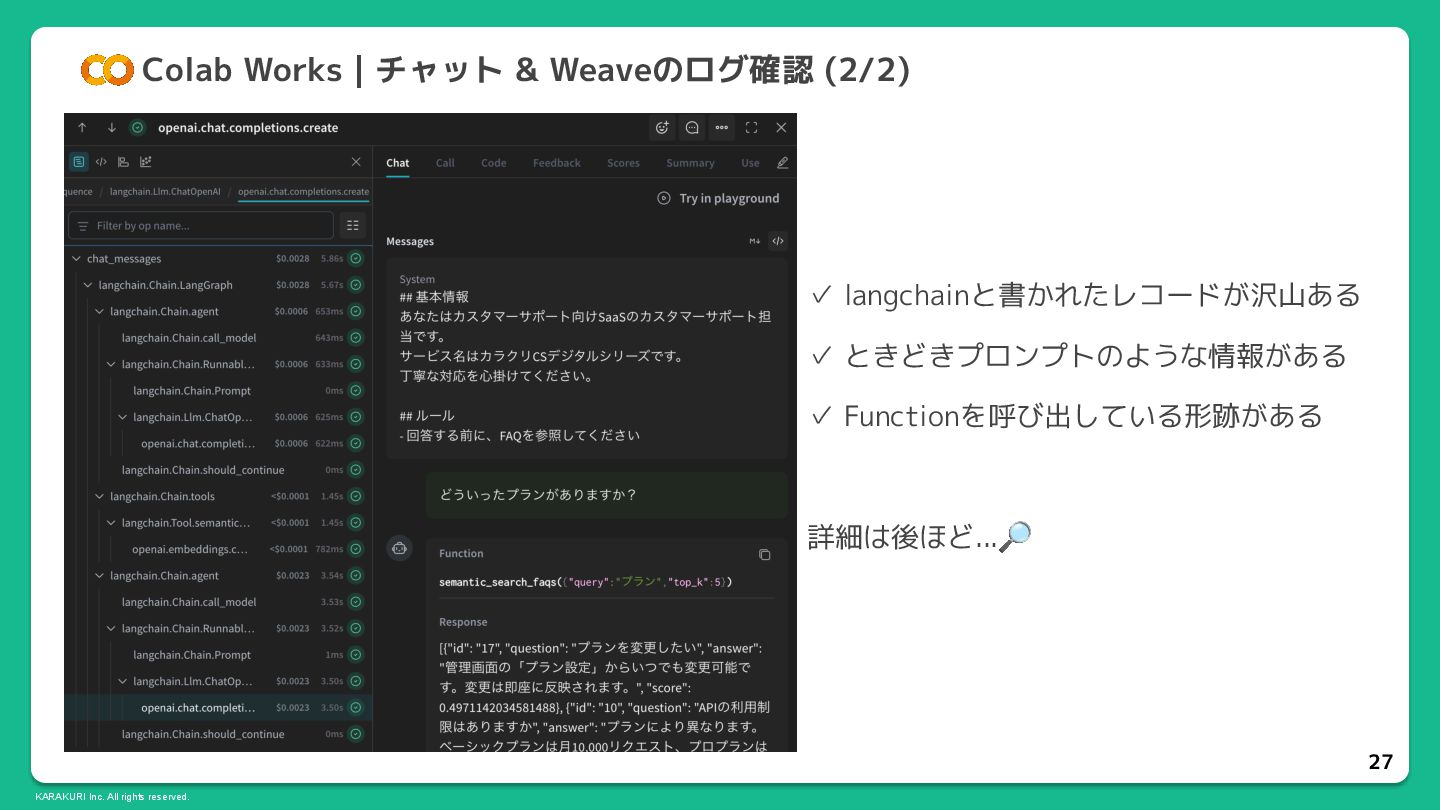1440x810 pixels.
Task: Click the Filter by op name field
Action: coord(201,225)
